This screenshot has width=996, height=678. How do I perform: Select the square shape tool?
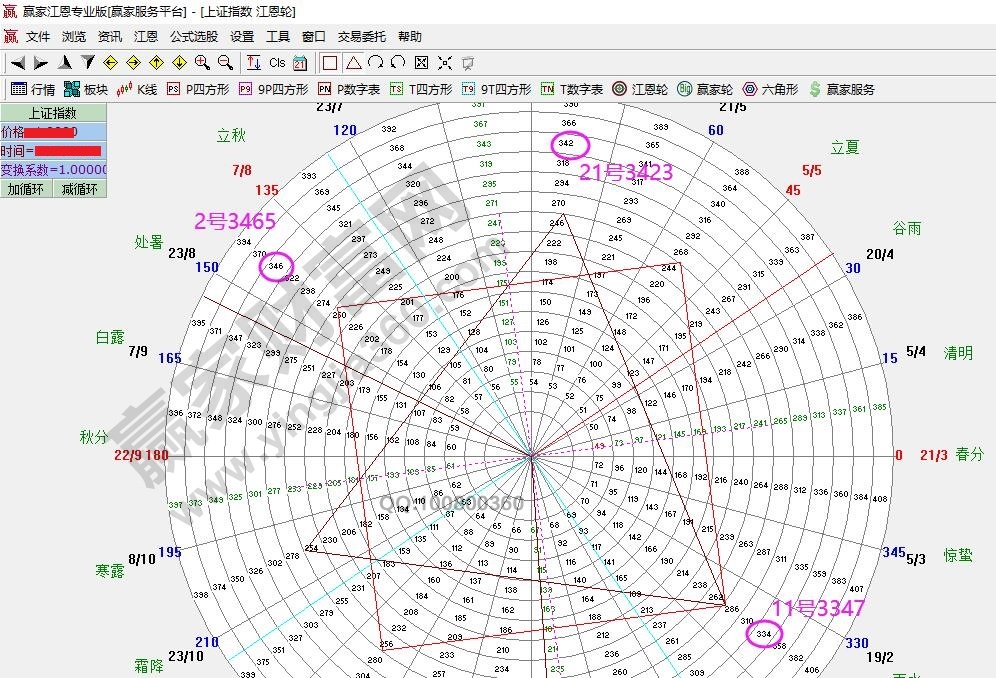click(330, 62)
